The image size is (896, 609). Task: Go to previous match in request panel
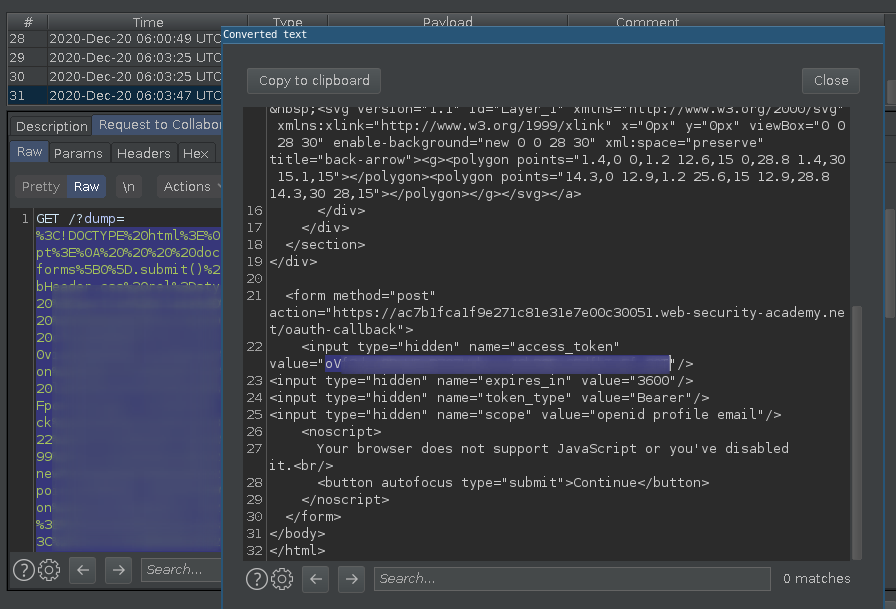point(82,570)
